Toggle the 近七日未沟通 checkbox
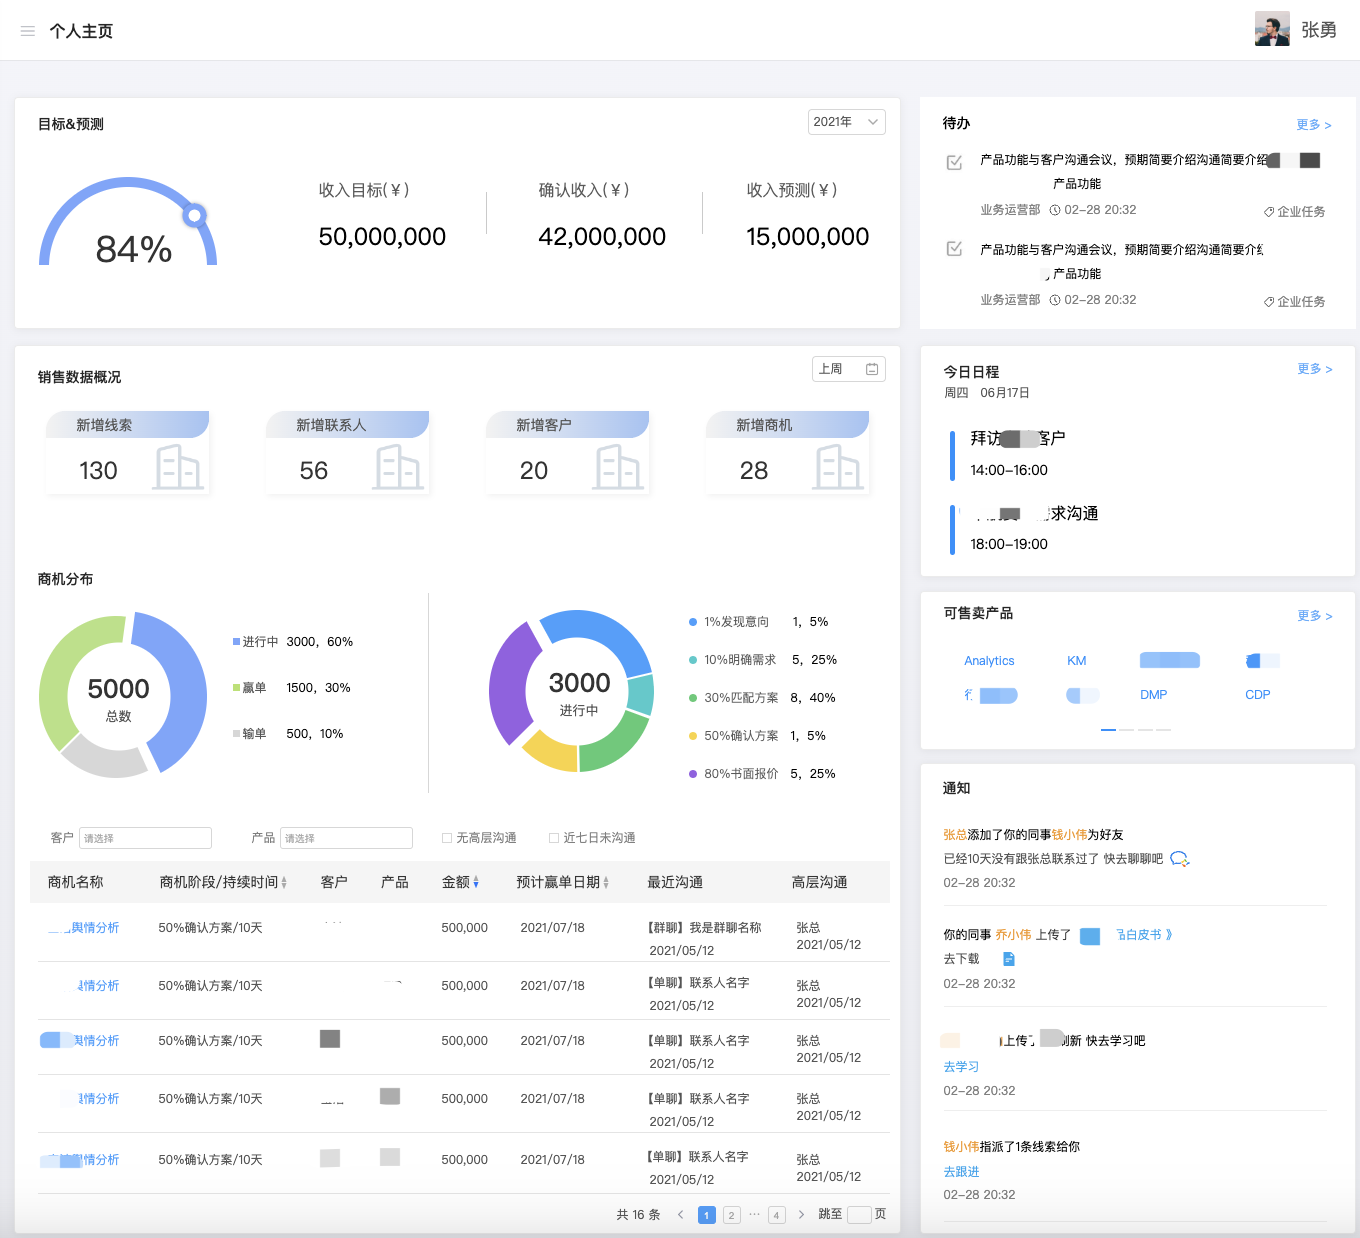This screenshot has width=1360, height=1238. tap(554, 838)
